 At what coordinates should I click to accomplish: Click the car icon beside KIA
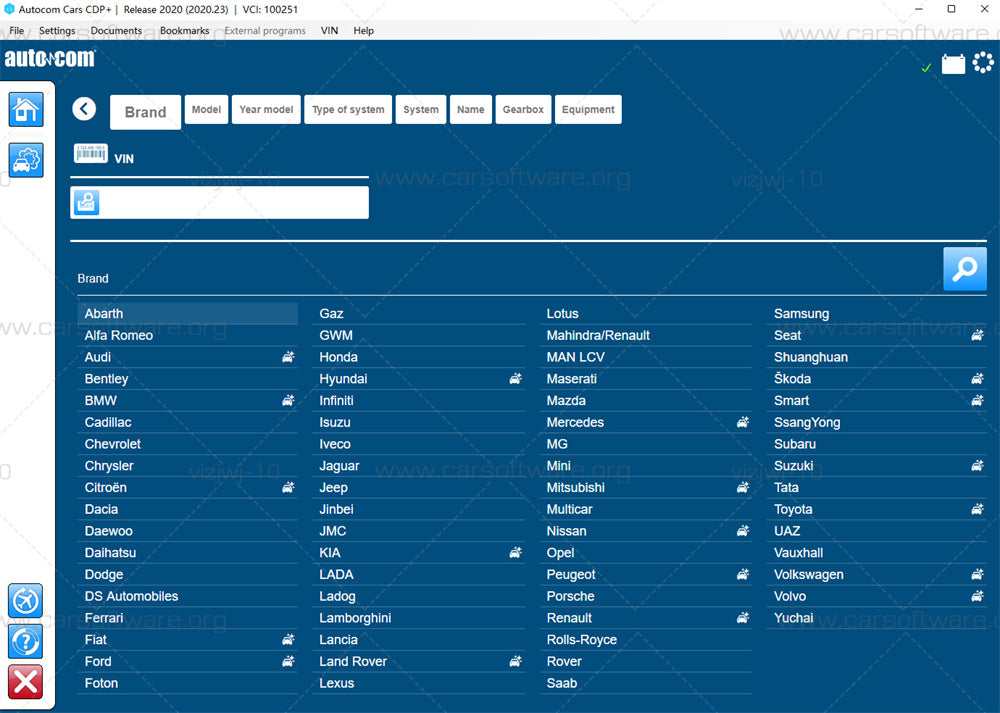click(515, 553)
